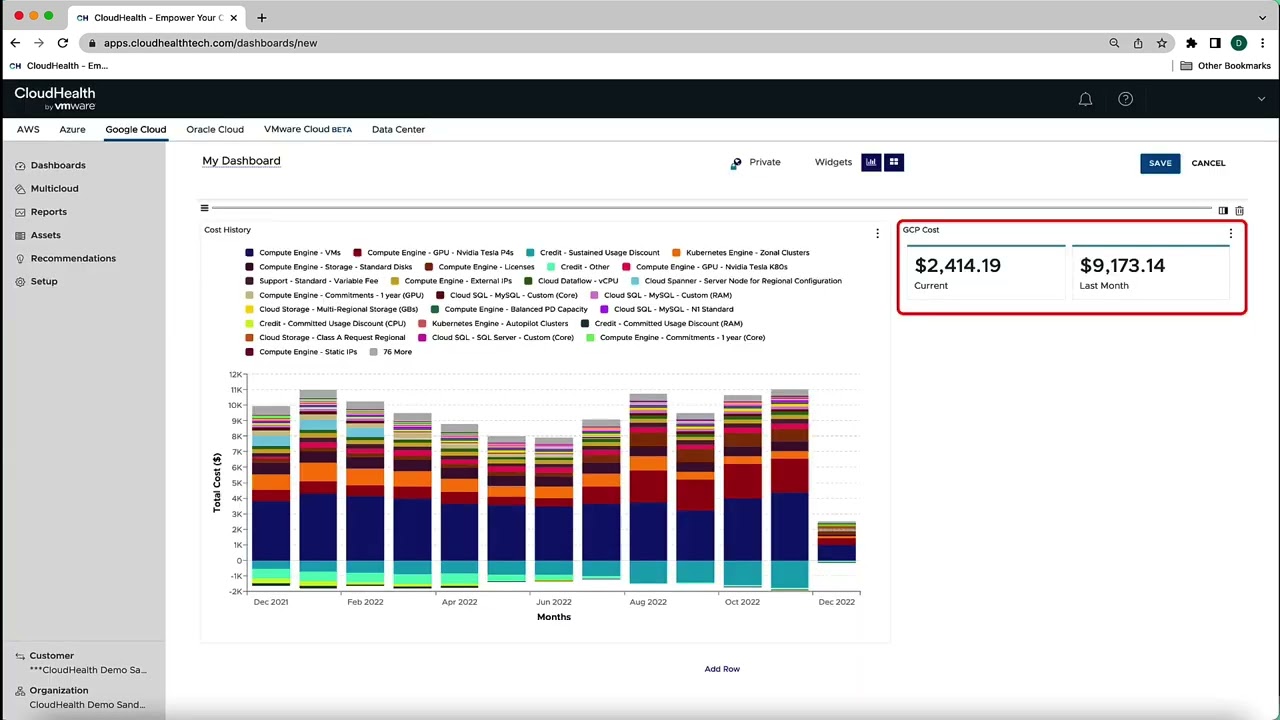Switch customer via Customer selector

[80, 663]
